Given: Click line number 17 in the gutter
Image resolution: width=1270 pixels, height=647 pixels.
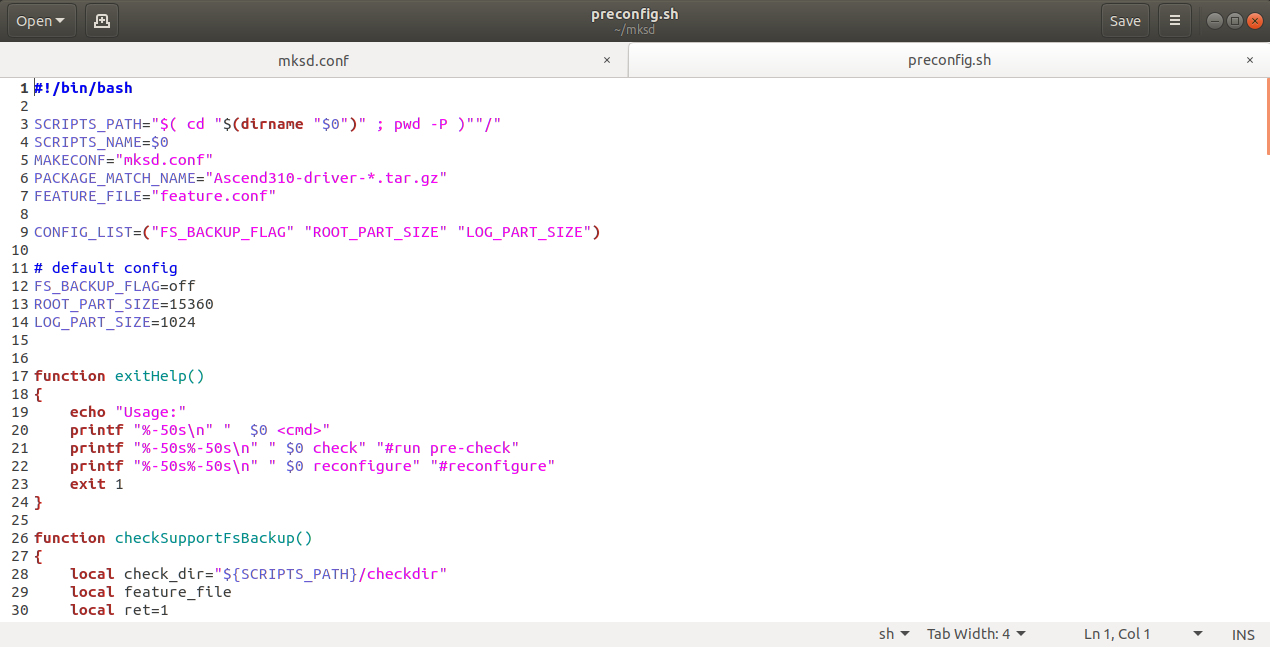Looking at the screenshot, I should point(20,376).
